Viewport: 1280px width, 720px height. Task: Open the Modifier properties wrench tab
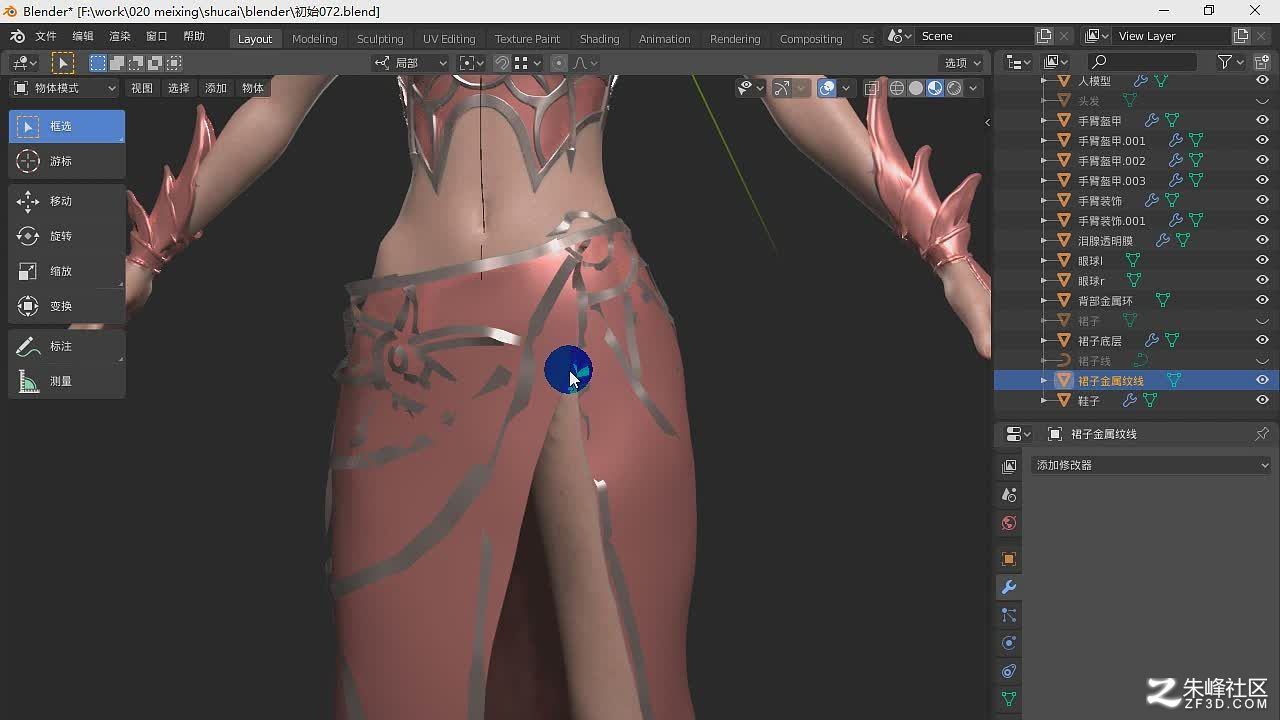[x=1009, y=587]
